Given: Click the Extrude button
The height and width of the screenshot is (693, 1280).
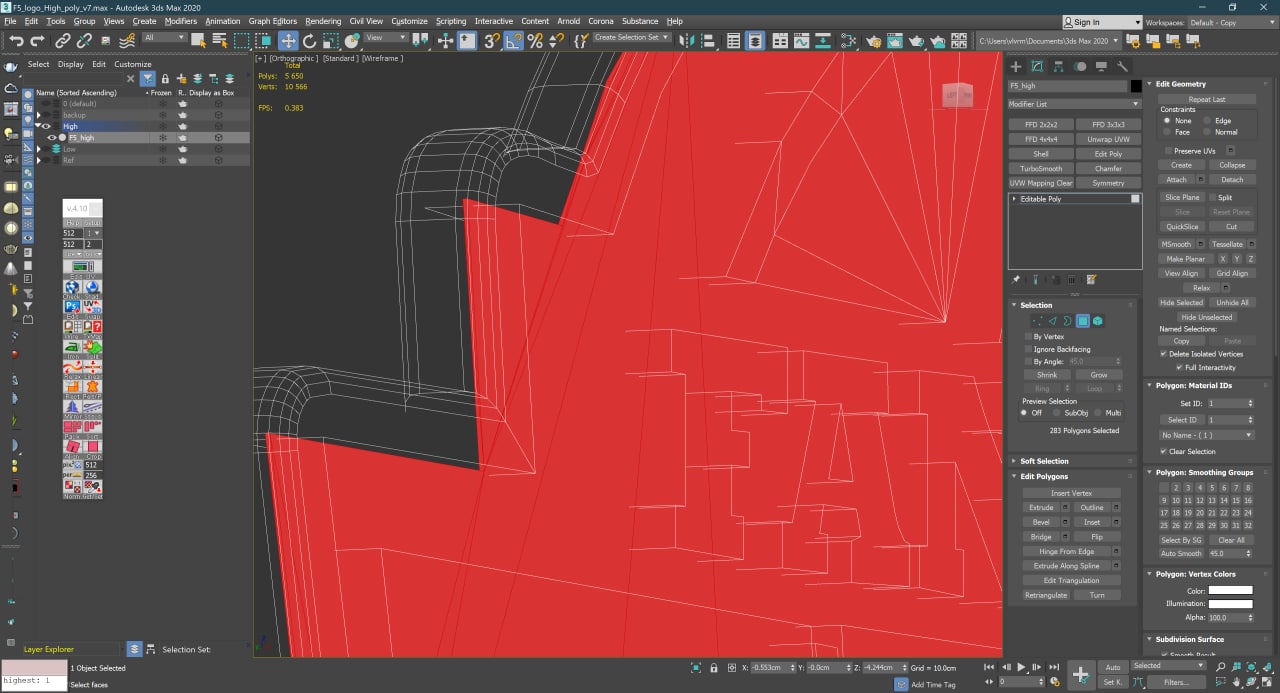Looking at the screenshot, I should click(1041, 507).
